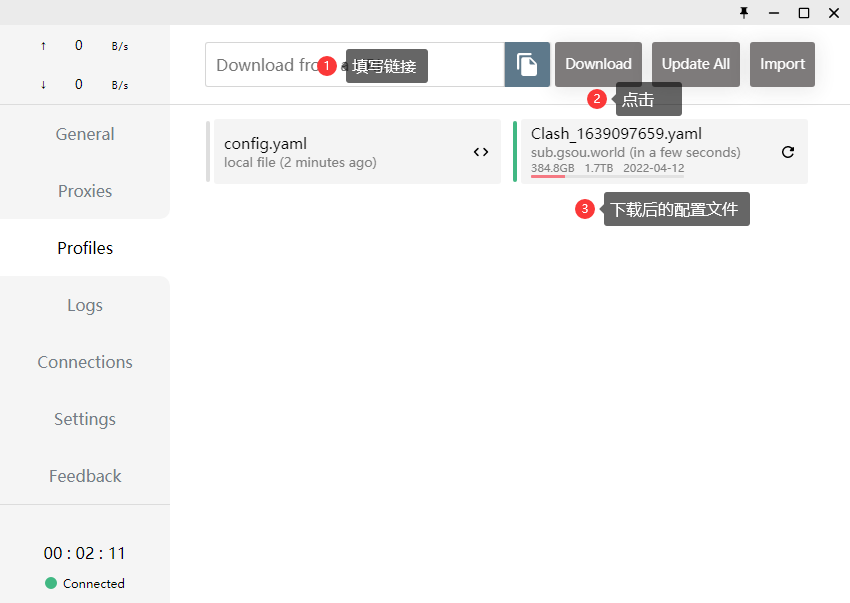This screenshot has width=850, height=603.
Task: Open the Settings page
Action: click(85, 419)
